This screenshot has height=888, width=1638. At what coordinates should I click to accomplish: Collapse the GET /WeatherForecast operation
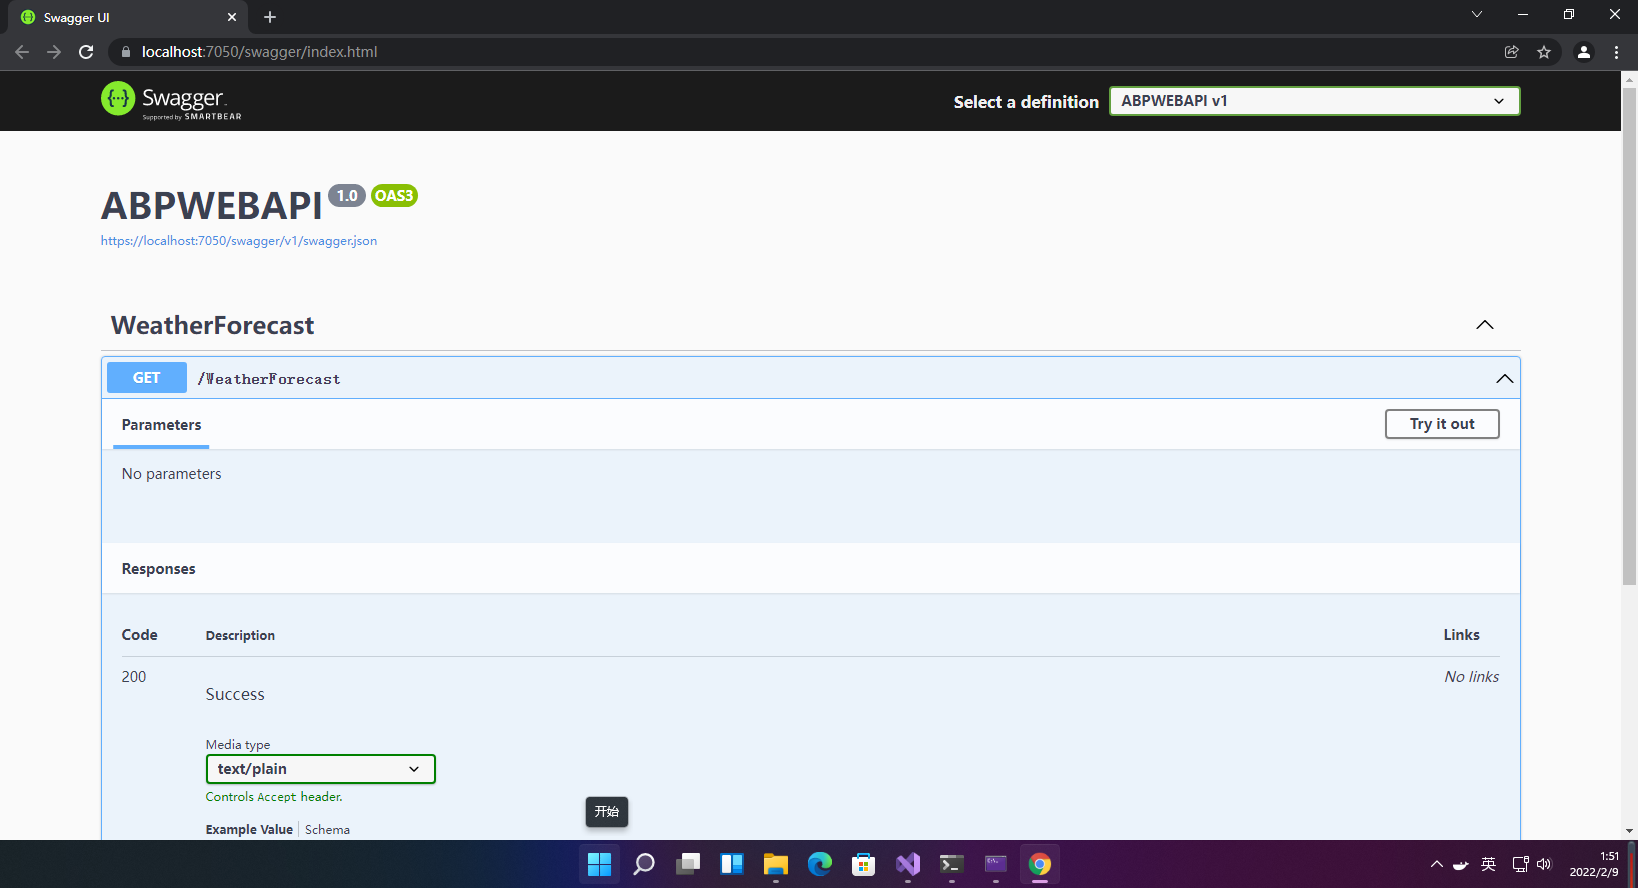coord(1504,378)
